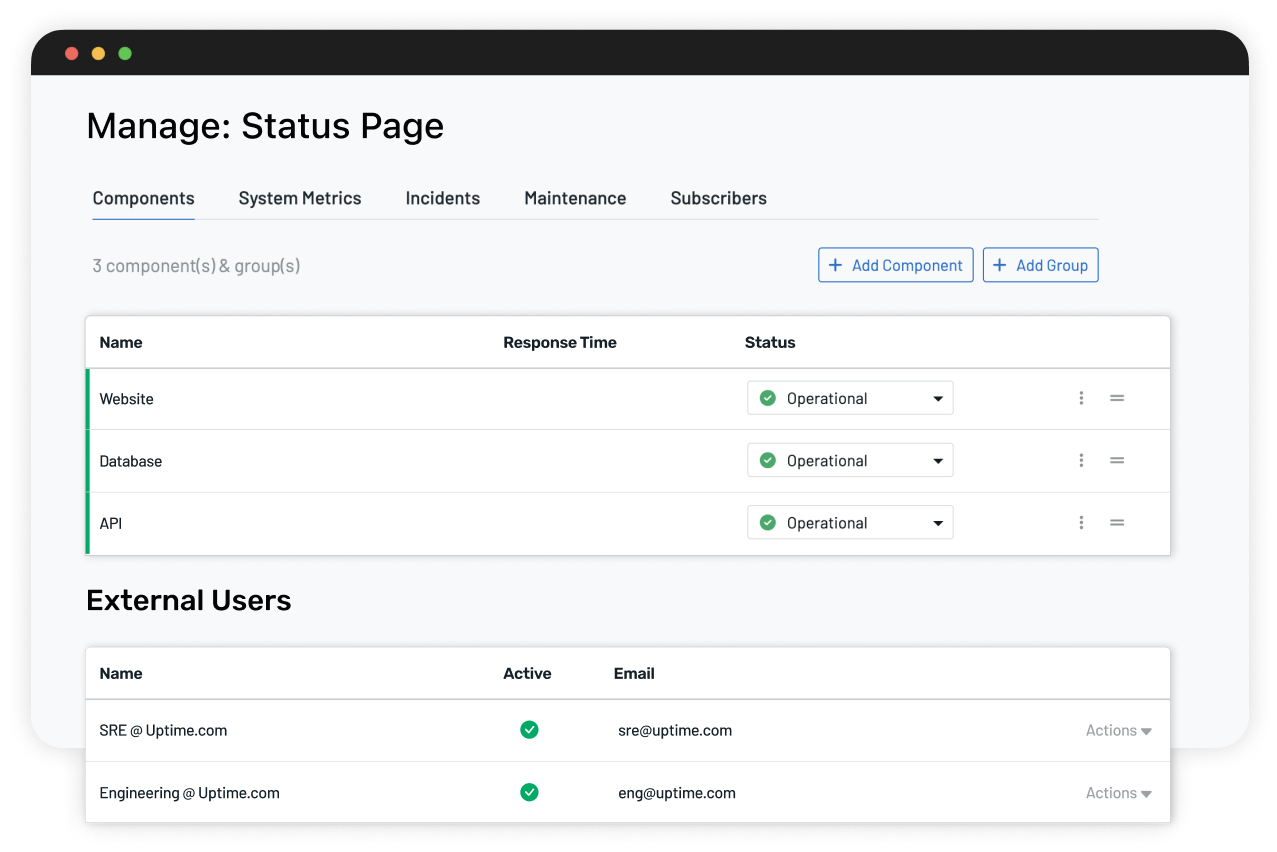Click the Manage: Status Page title
1277x852 pixels.
pyautogui.click(x=265, y=126)
